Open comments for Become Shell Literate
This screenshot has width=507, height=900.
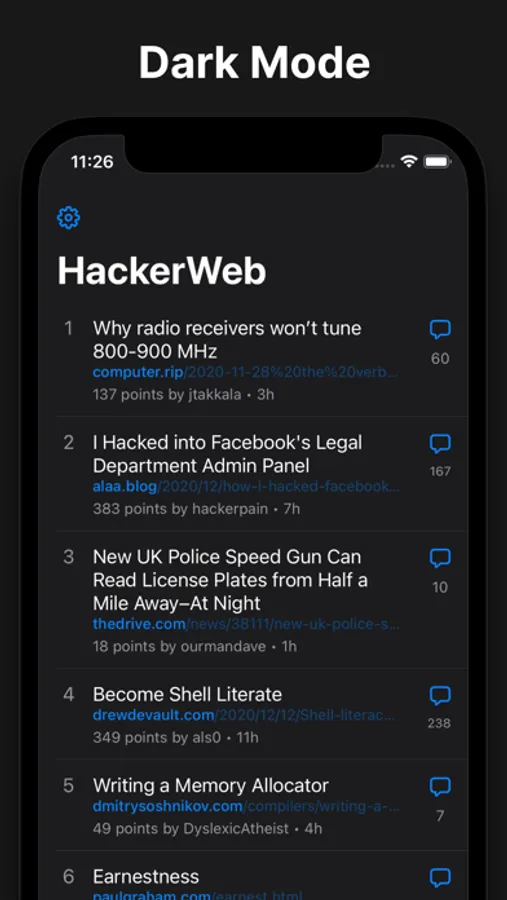click(440, 696)
